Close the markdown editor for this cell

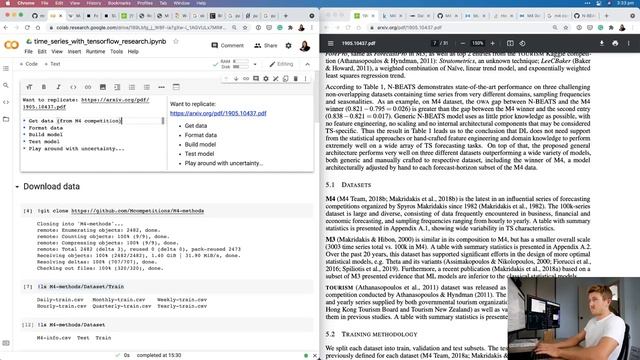pyautogui.click(x=276, y=78)
